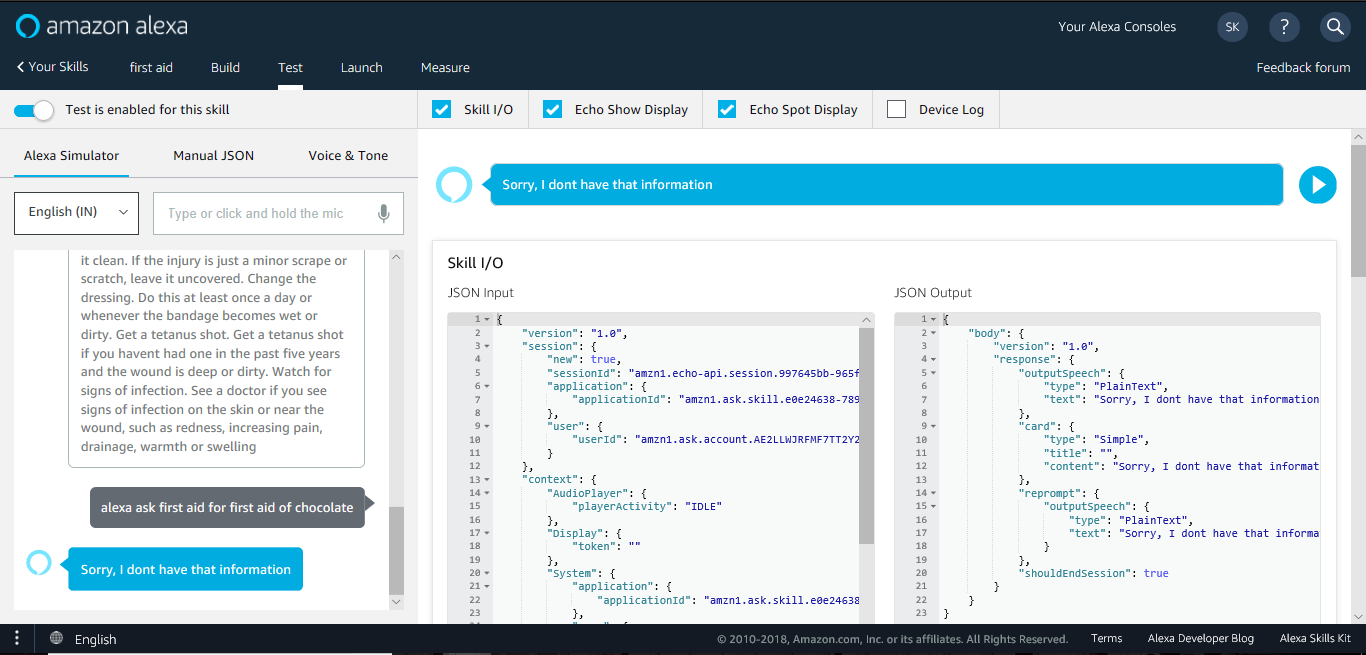Open the Measure tab
Viewport: 1366px width, 655px height.
point(445,67)
